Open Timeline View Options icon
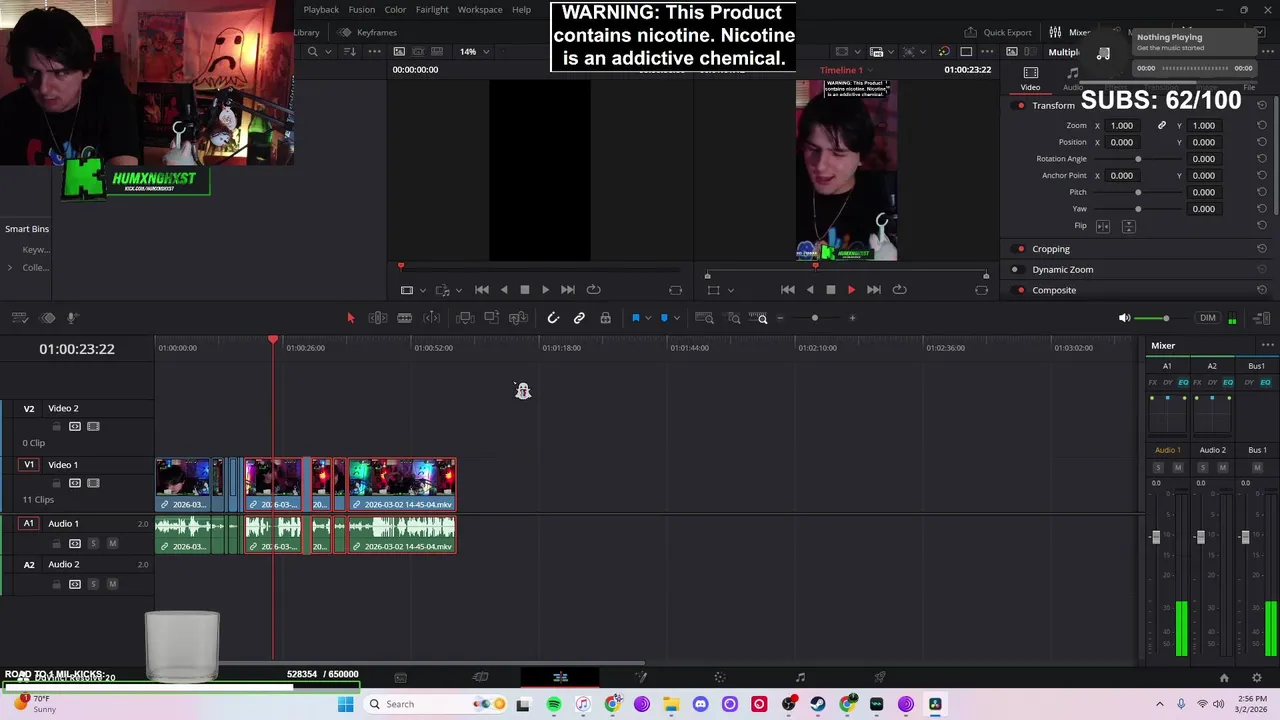 pyautogui.click(x=19, y=318)
